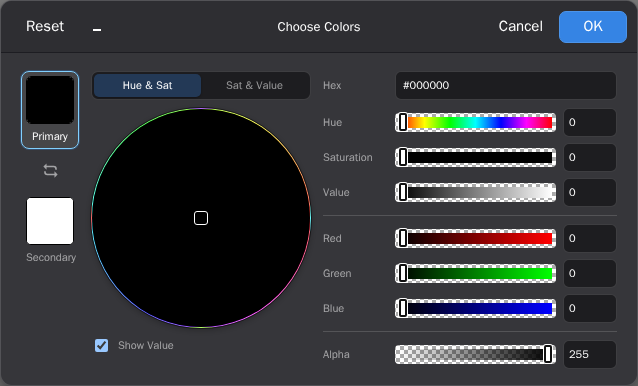Click the Alpha label text

(336, 355)
